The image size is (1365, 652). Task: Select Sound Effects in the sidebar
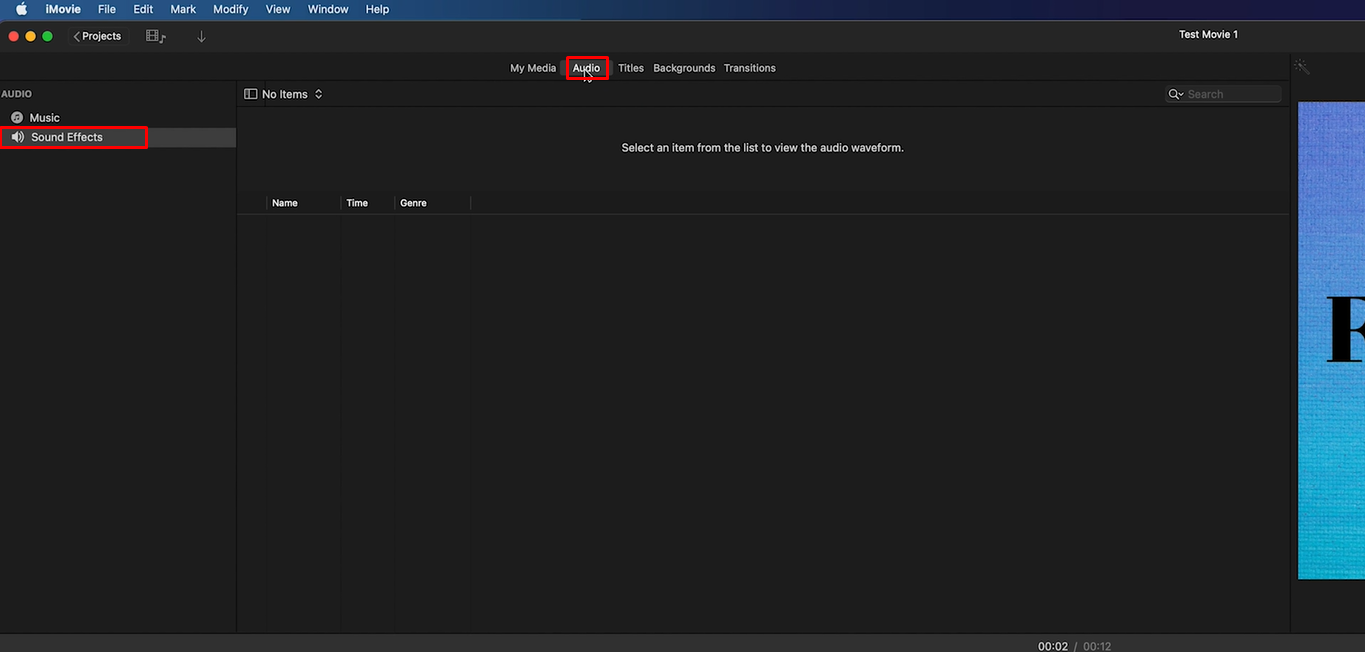tap(118, 137)
